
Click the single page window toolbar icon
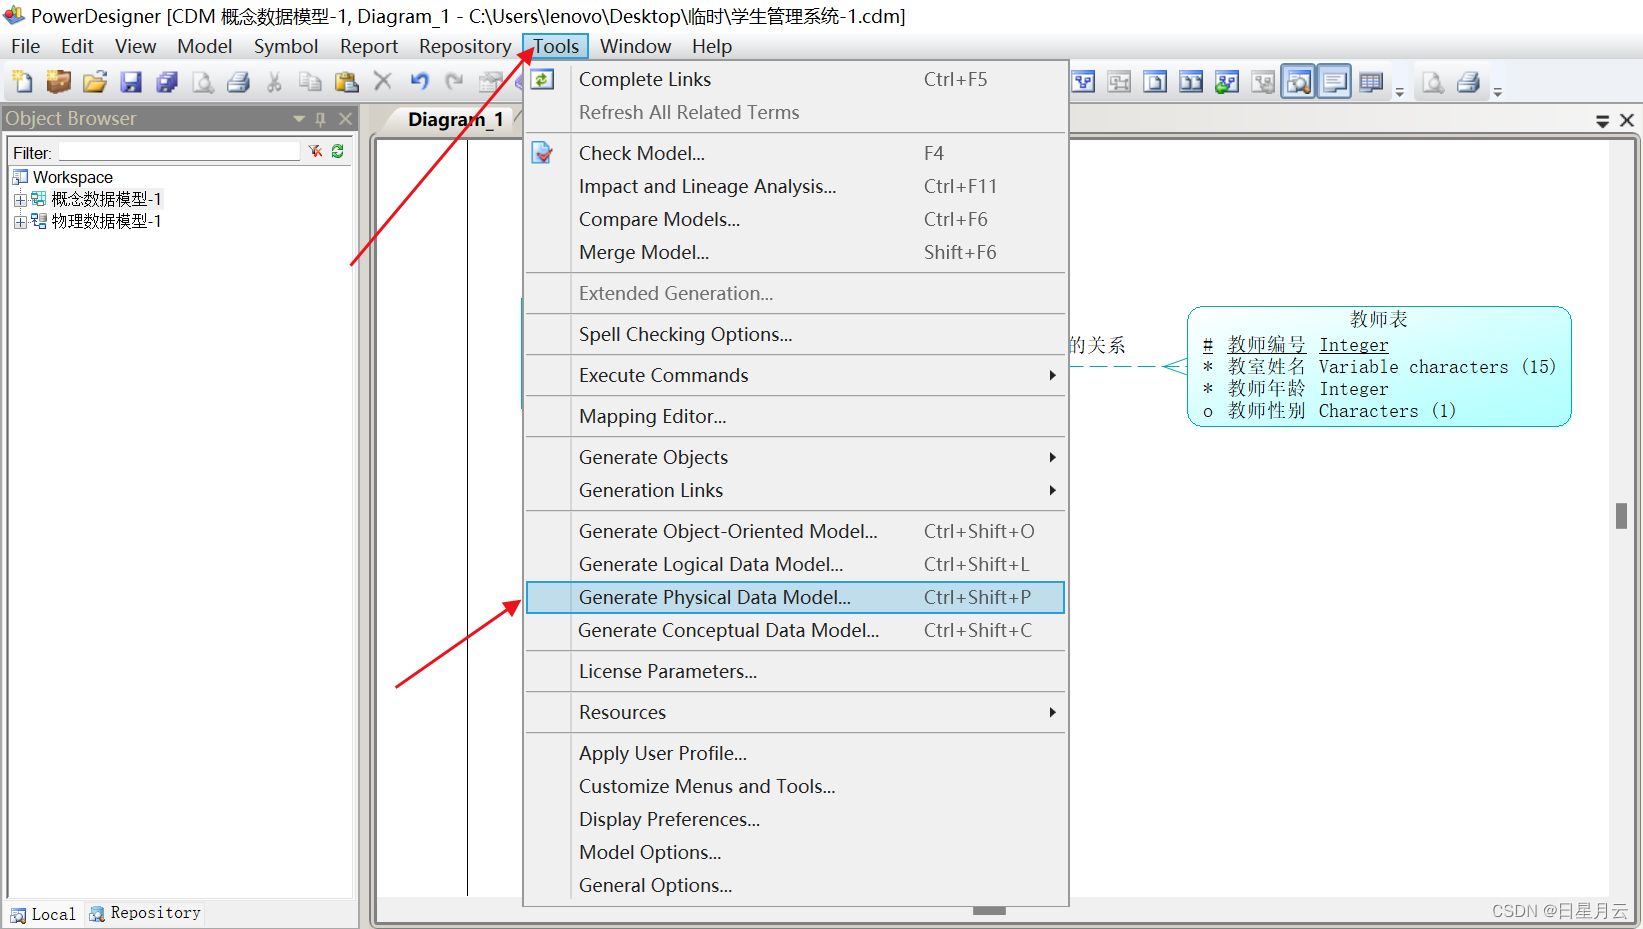pos(1155,82)
